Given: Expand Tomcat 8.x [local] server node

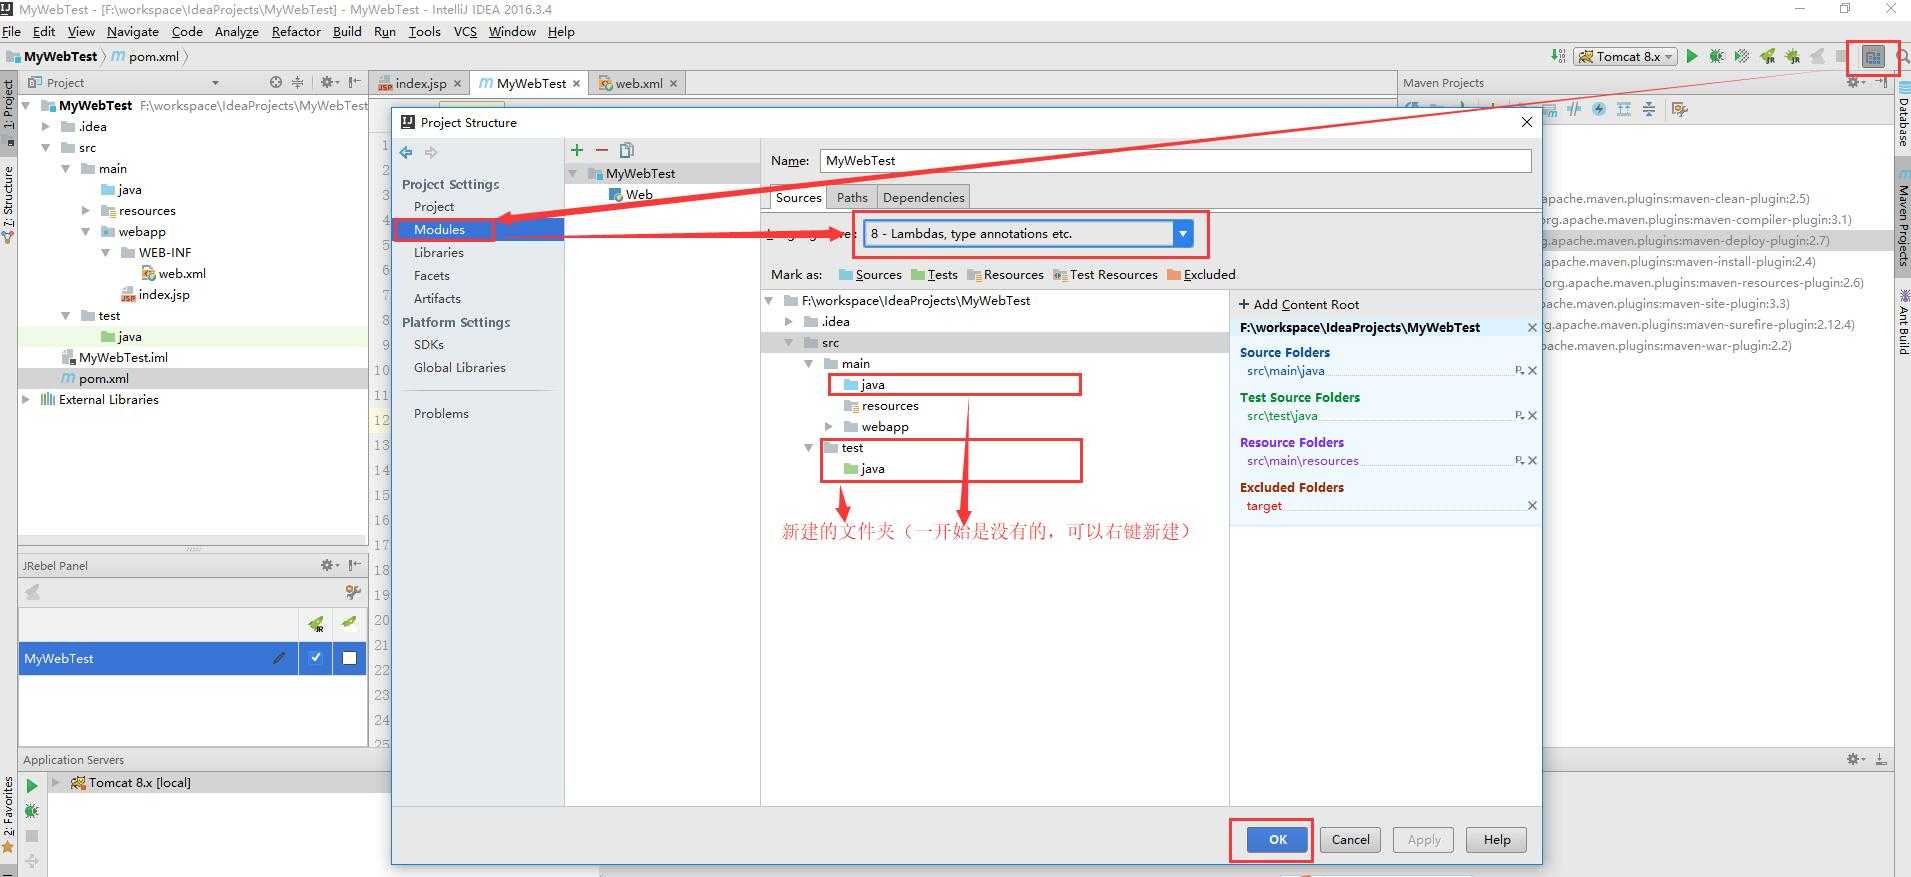Looking at the screenshot, I should click(x=56, y=783).
